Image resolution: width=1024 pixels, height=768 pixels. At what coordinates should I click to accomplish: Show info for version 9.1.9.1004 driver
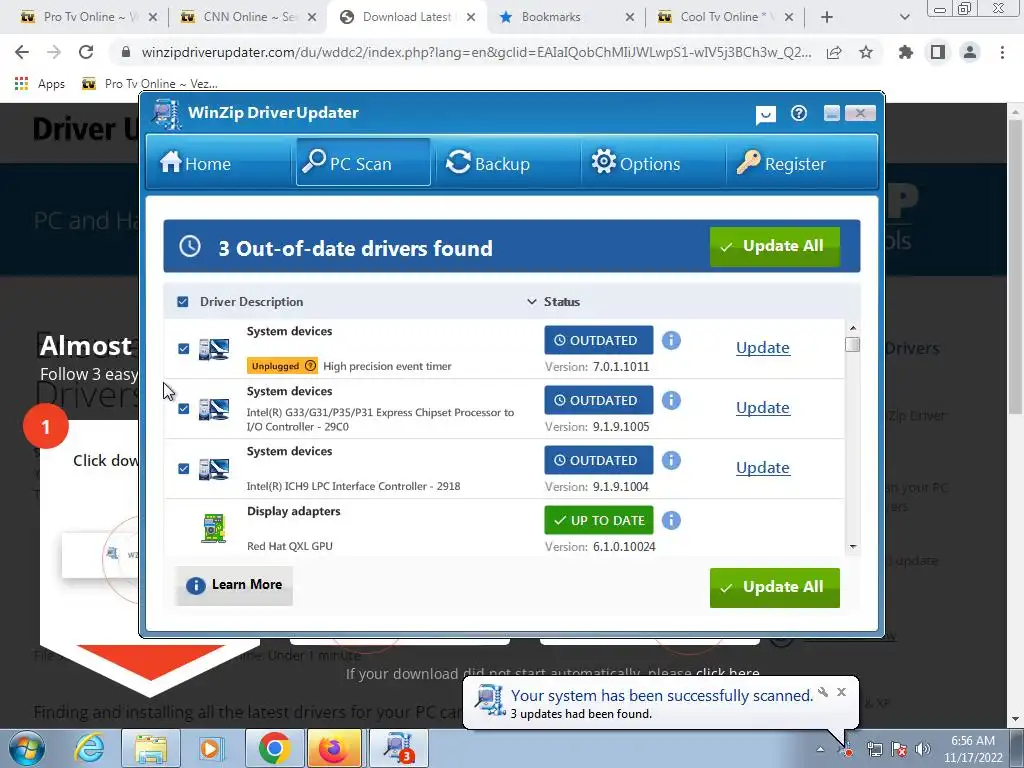(671, 460)
